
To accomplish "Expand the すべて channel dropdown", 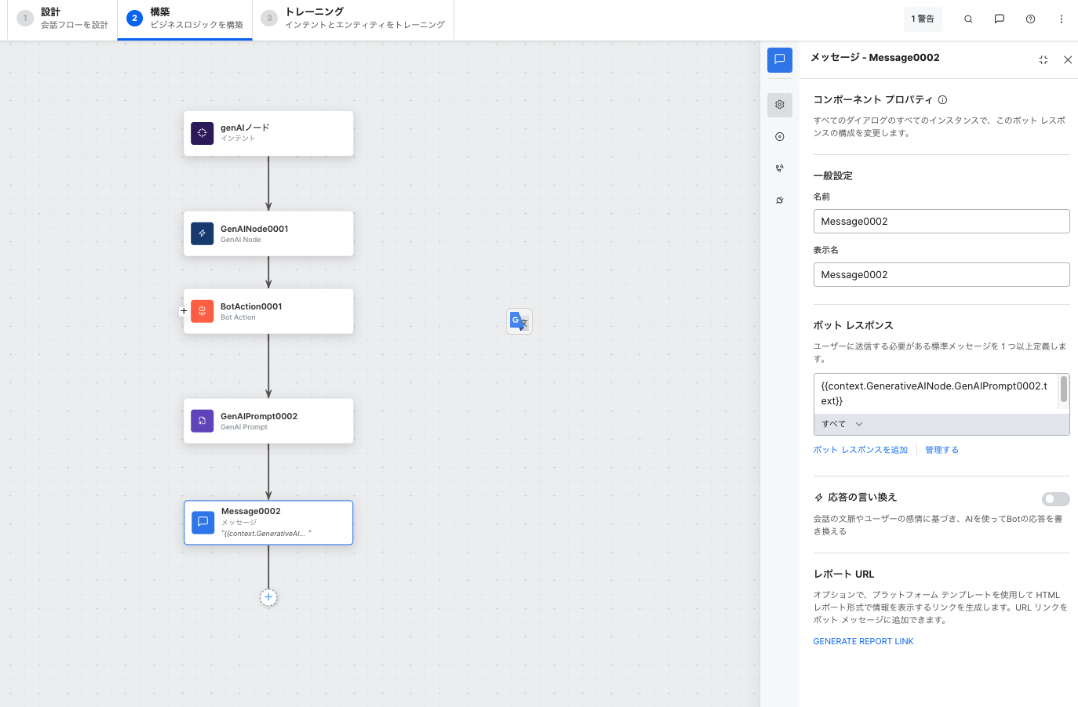I will [x=842, y=424].
